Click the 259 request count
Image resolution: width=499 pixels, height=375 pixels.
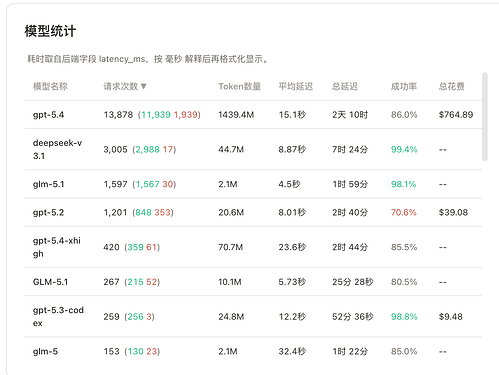coord(111,317)
